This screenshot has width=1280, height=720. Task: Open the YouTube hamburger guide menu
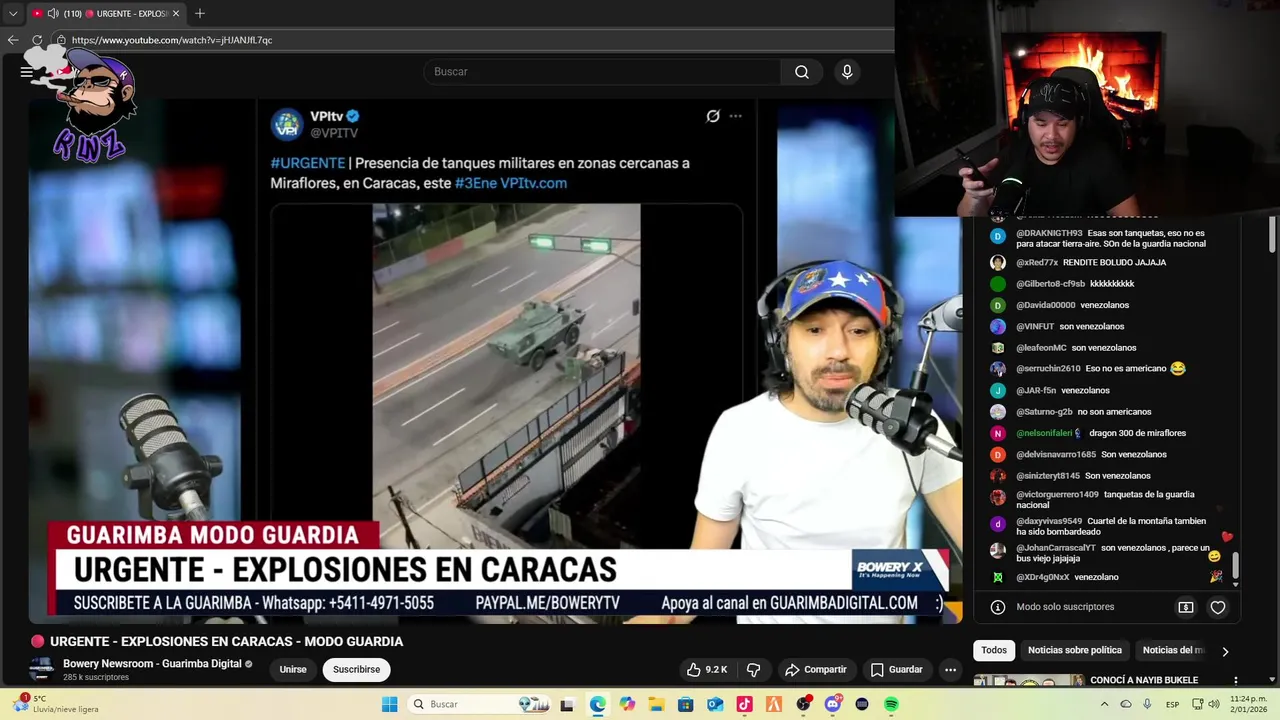pyautogui.click(x=26, y=72)
